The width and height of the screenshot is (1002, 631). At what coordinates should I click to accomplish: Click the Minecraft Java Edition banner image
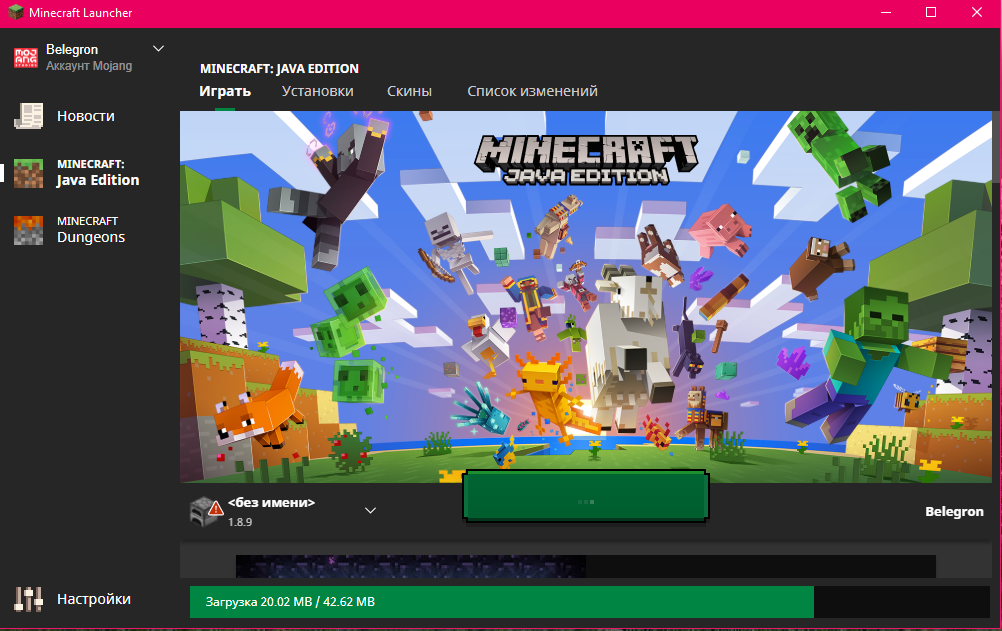pyautogui.click(x=586, y=297)
